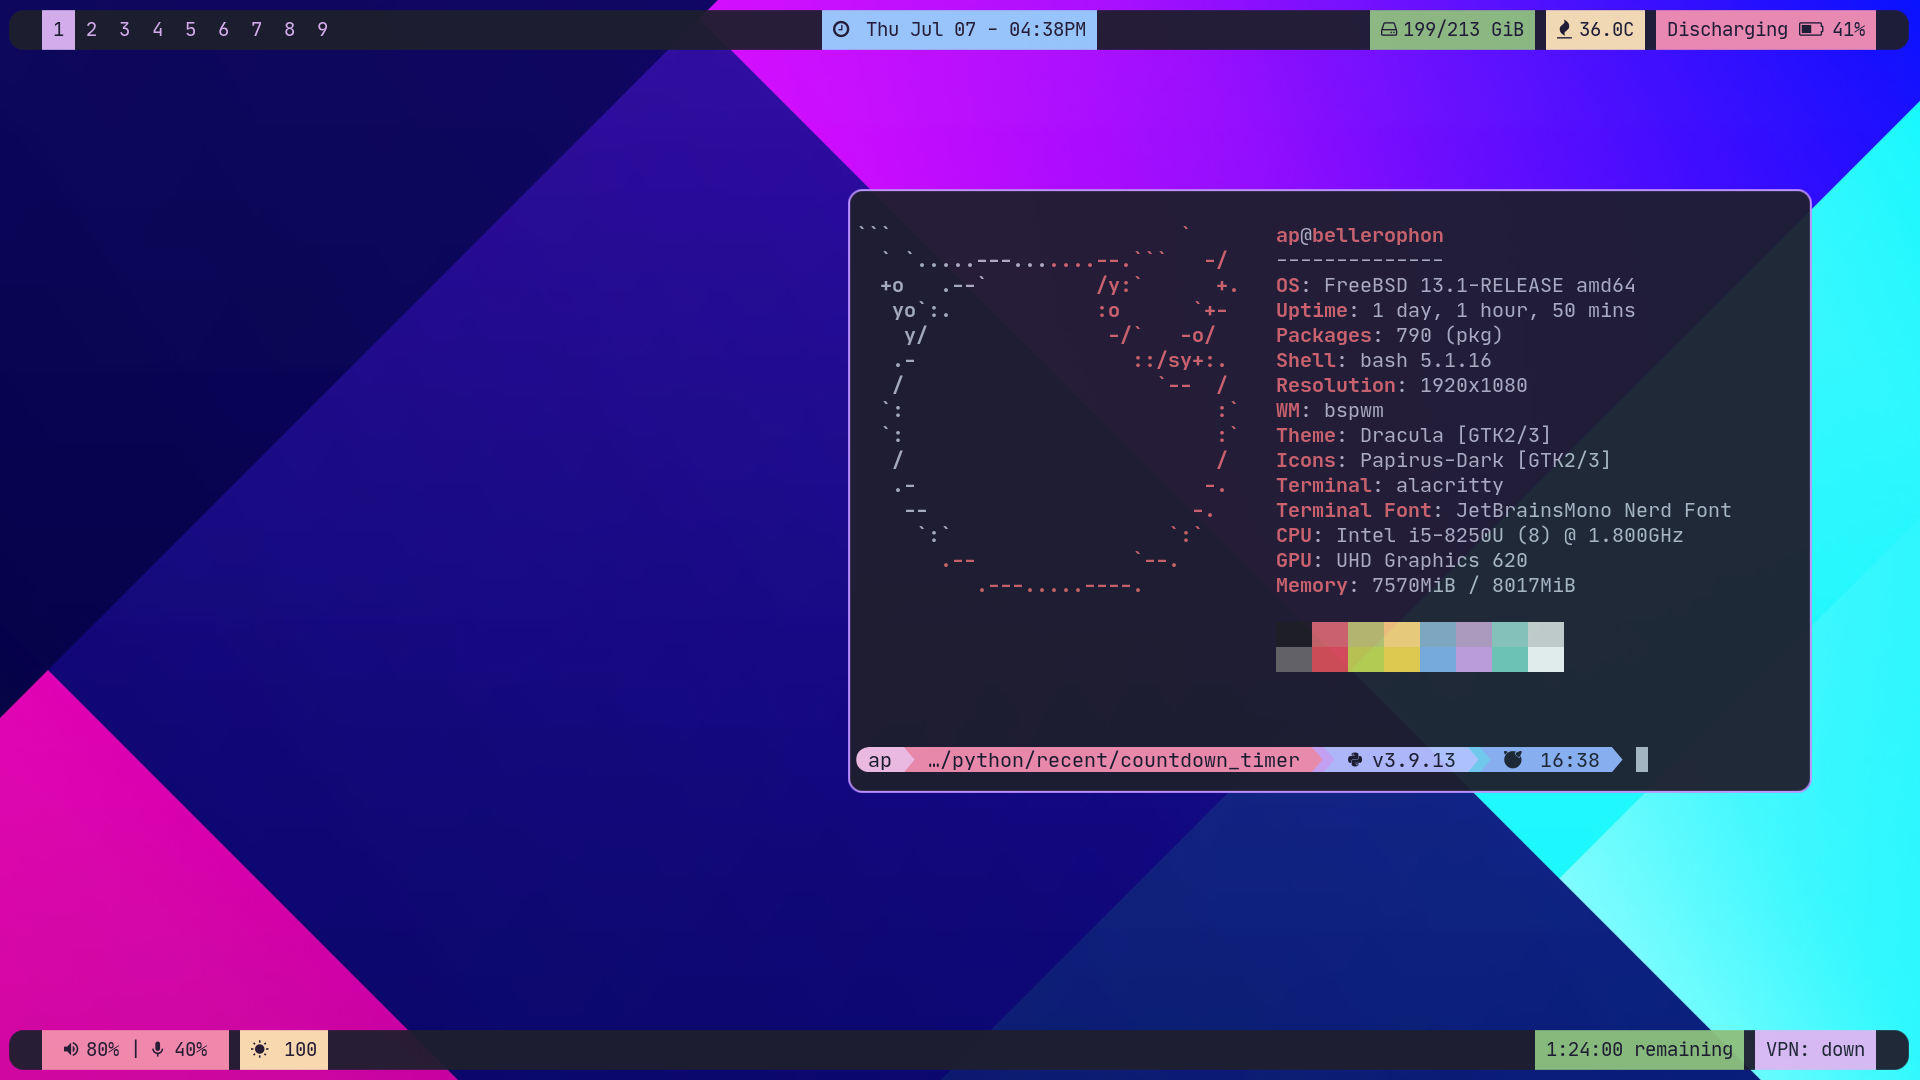1920x1080 pixels.
Task: Click the bright blue color block in neofetch
Action: [x=1437, y=660]
